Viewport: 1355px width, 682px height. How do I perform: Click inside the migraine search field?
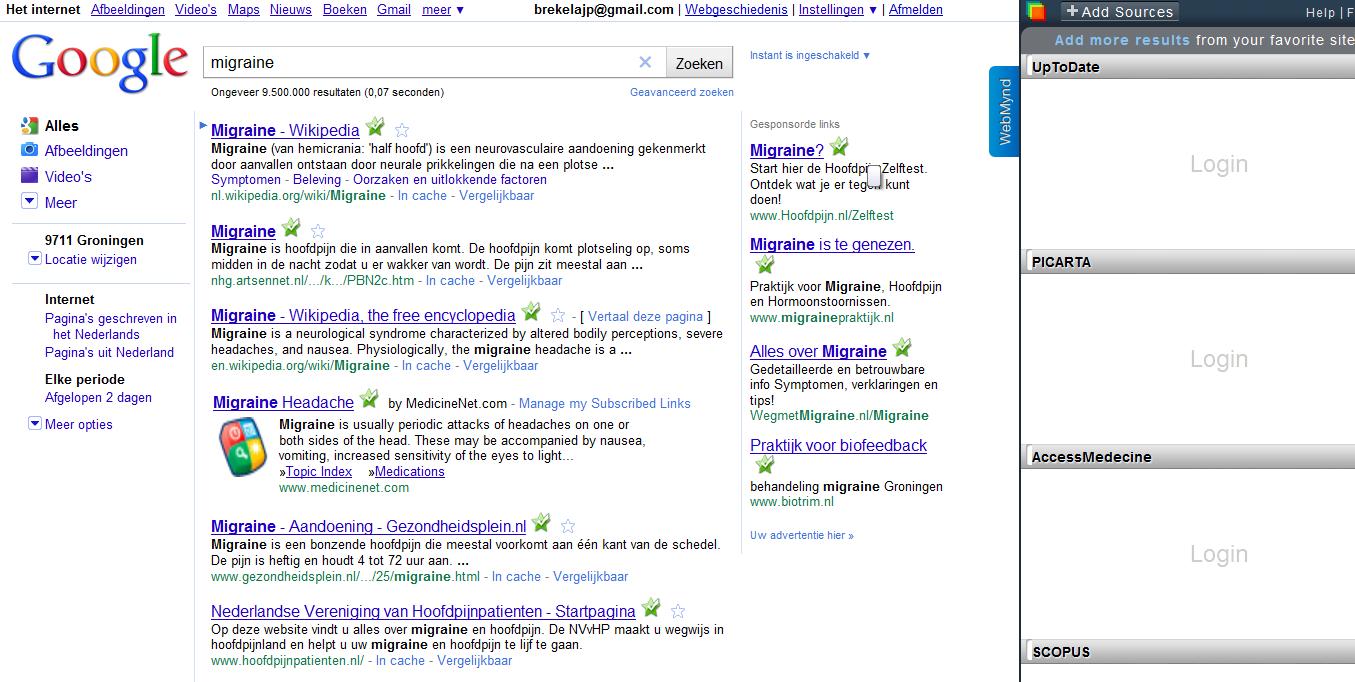(x=420, y=61)
